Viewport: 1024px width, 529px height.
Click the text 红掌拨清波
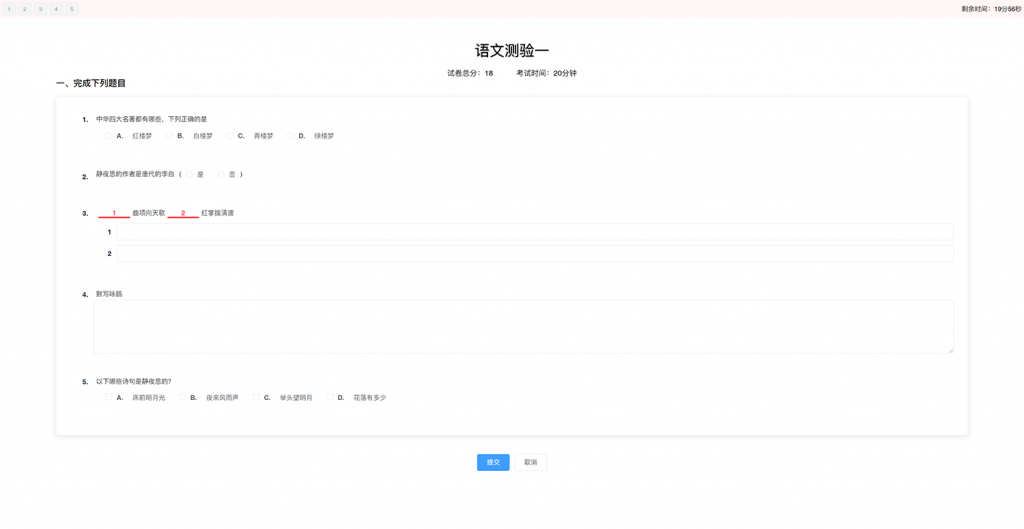coord(217,213)
